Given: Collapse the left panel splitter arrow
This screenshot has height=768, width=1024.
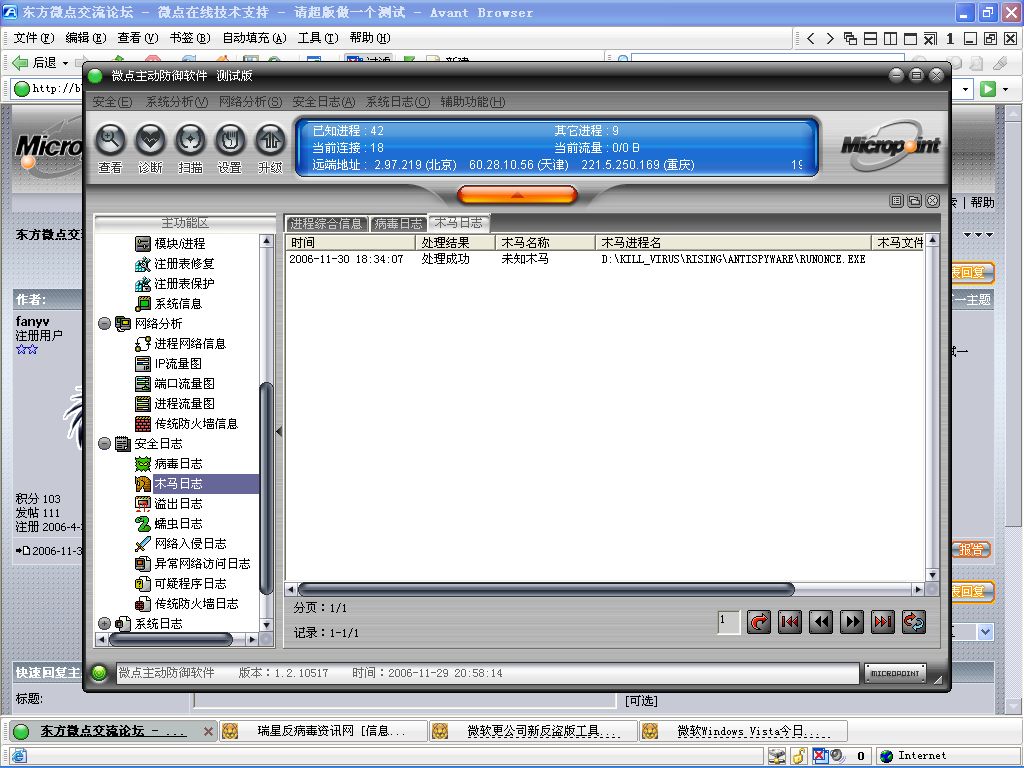Looking at the screenshot, I should pos(279,432).
